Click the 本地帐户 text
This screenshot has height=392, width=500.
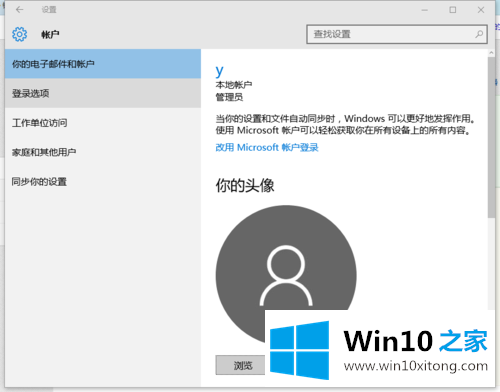pyautogui.click(x=234, y=85)
